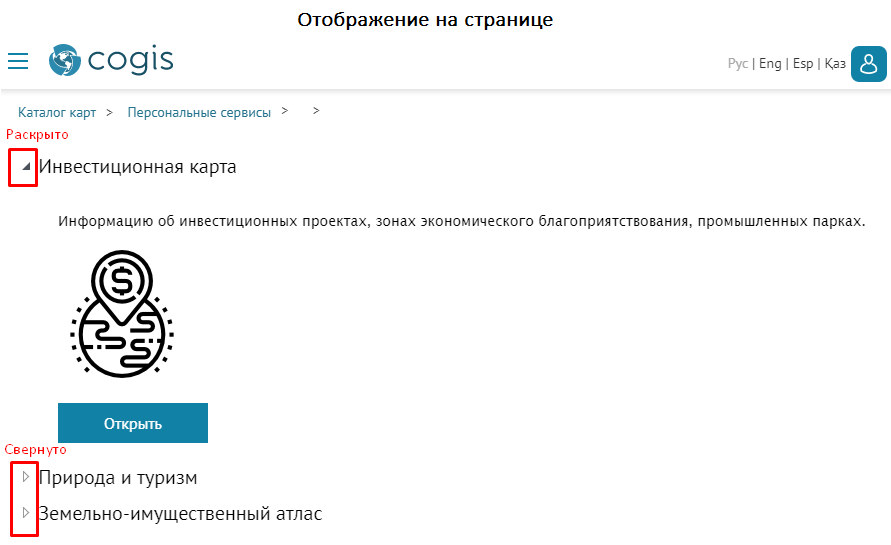This screenshot has height=545, width=891.
Task: Select the Природа и туризм heading
Action: pos(118,478)
